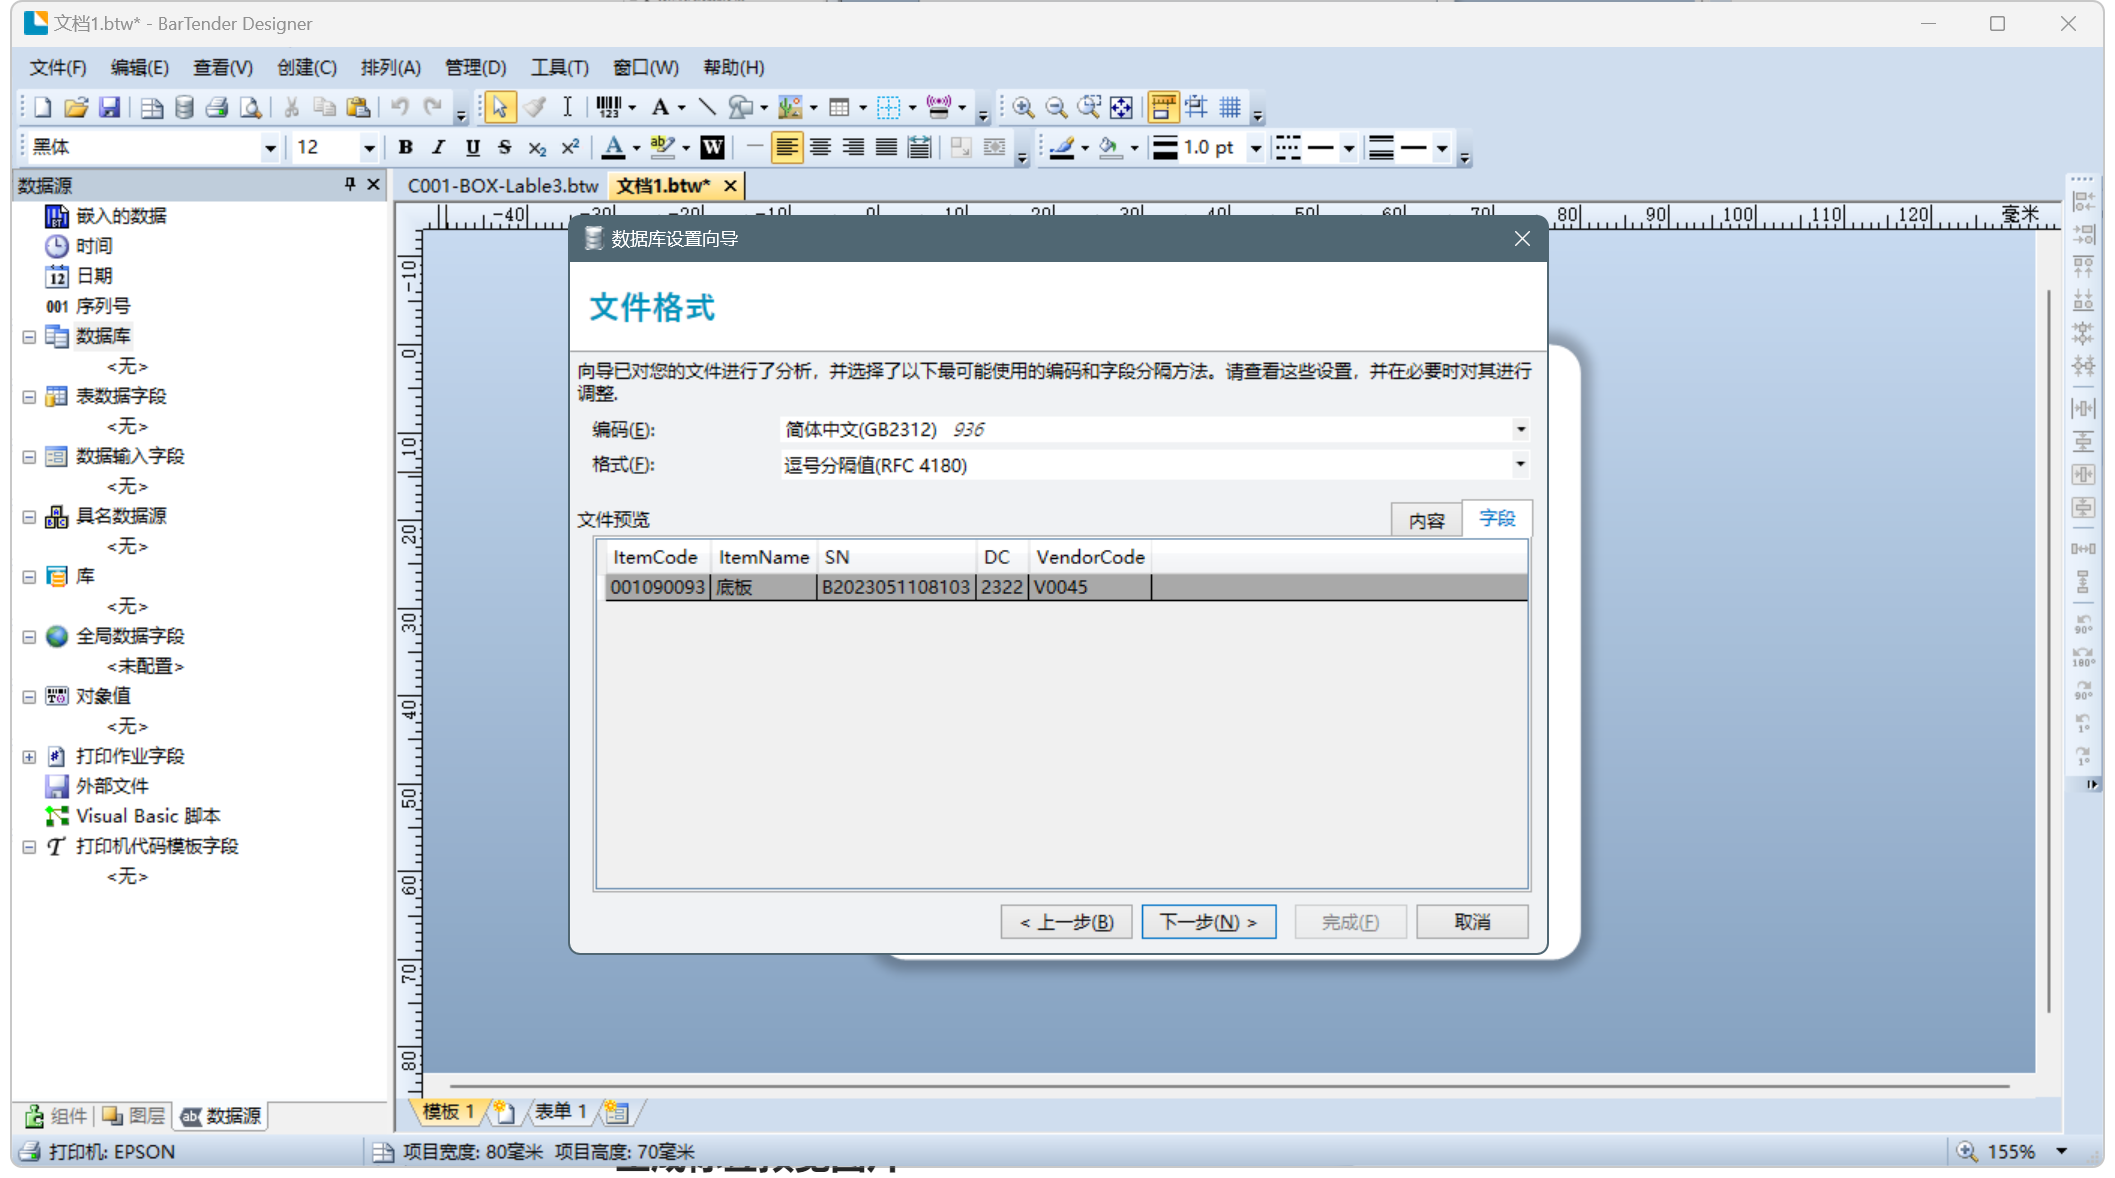This screenshot has height=1178, width=2115.
Task: Select the barcode creation tool
Action: 607,107
